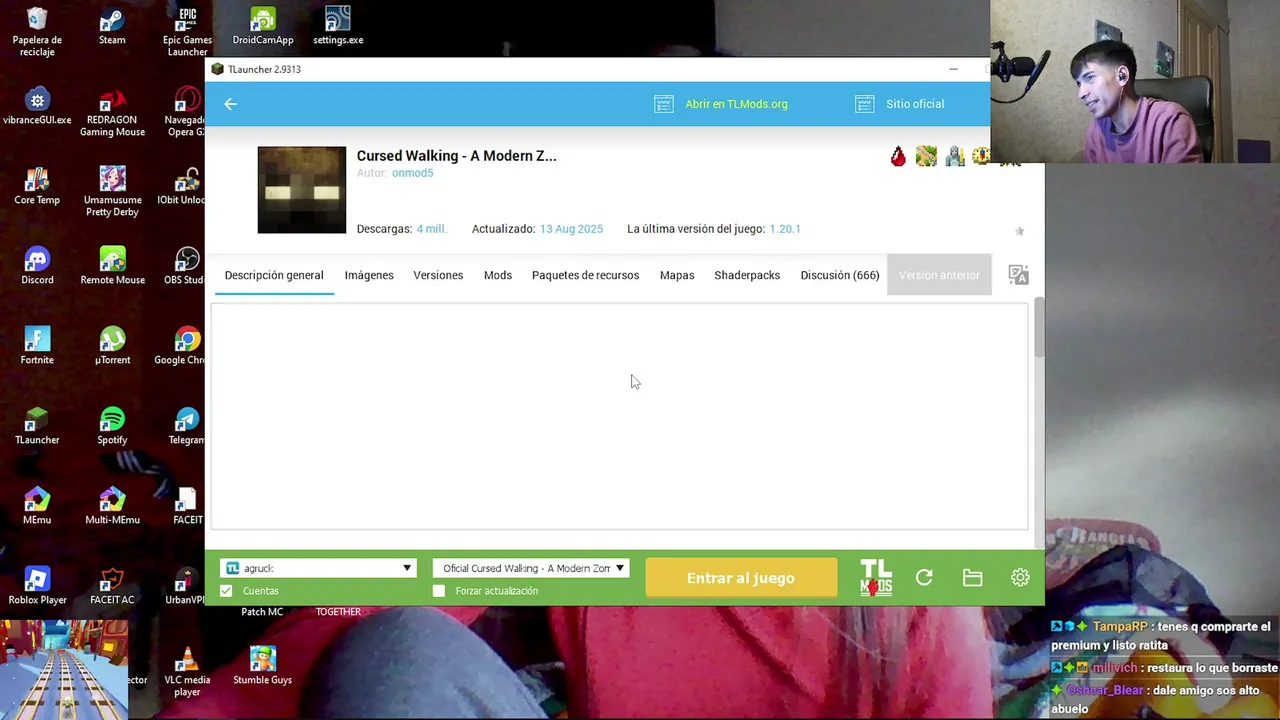
Task: Open author onmod5 profile link
Action: (x=412, y=173)
